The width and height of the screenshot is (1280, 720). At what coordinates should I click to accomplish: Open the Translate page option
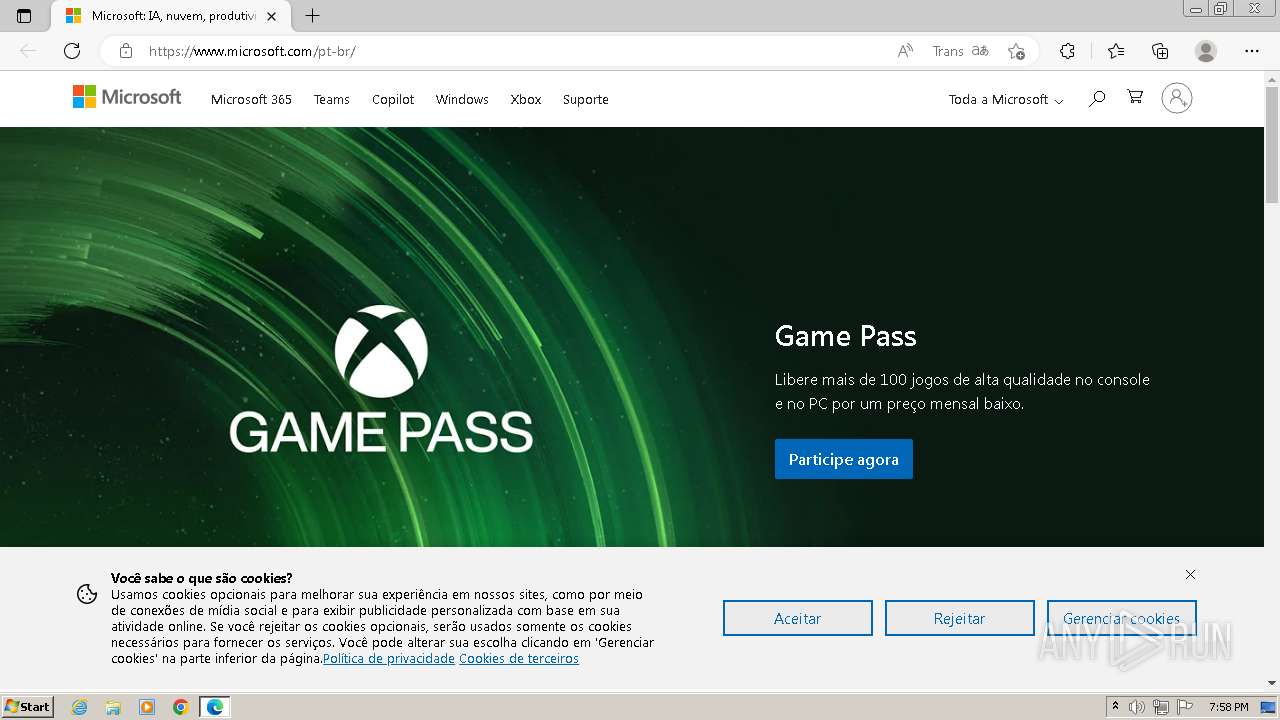(961, 51)
